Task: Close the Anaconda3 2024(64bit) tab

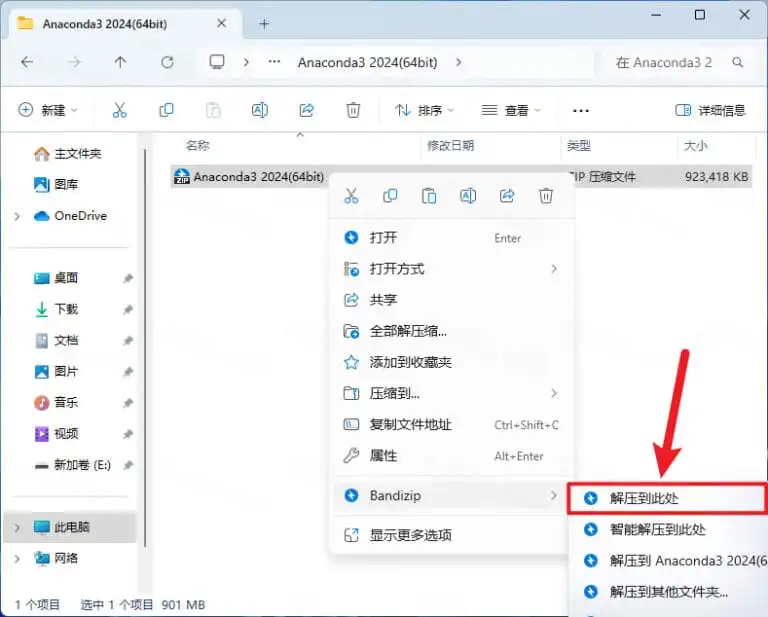Action: click(221, 24)
